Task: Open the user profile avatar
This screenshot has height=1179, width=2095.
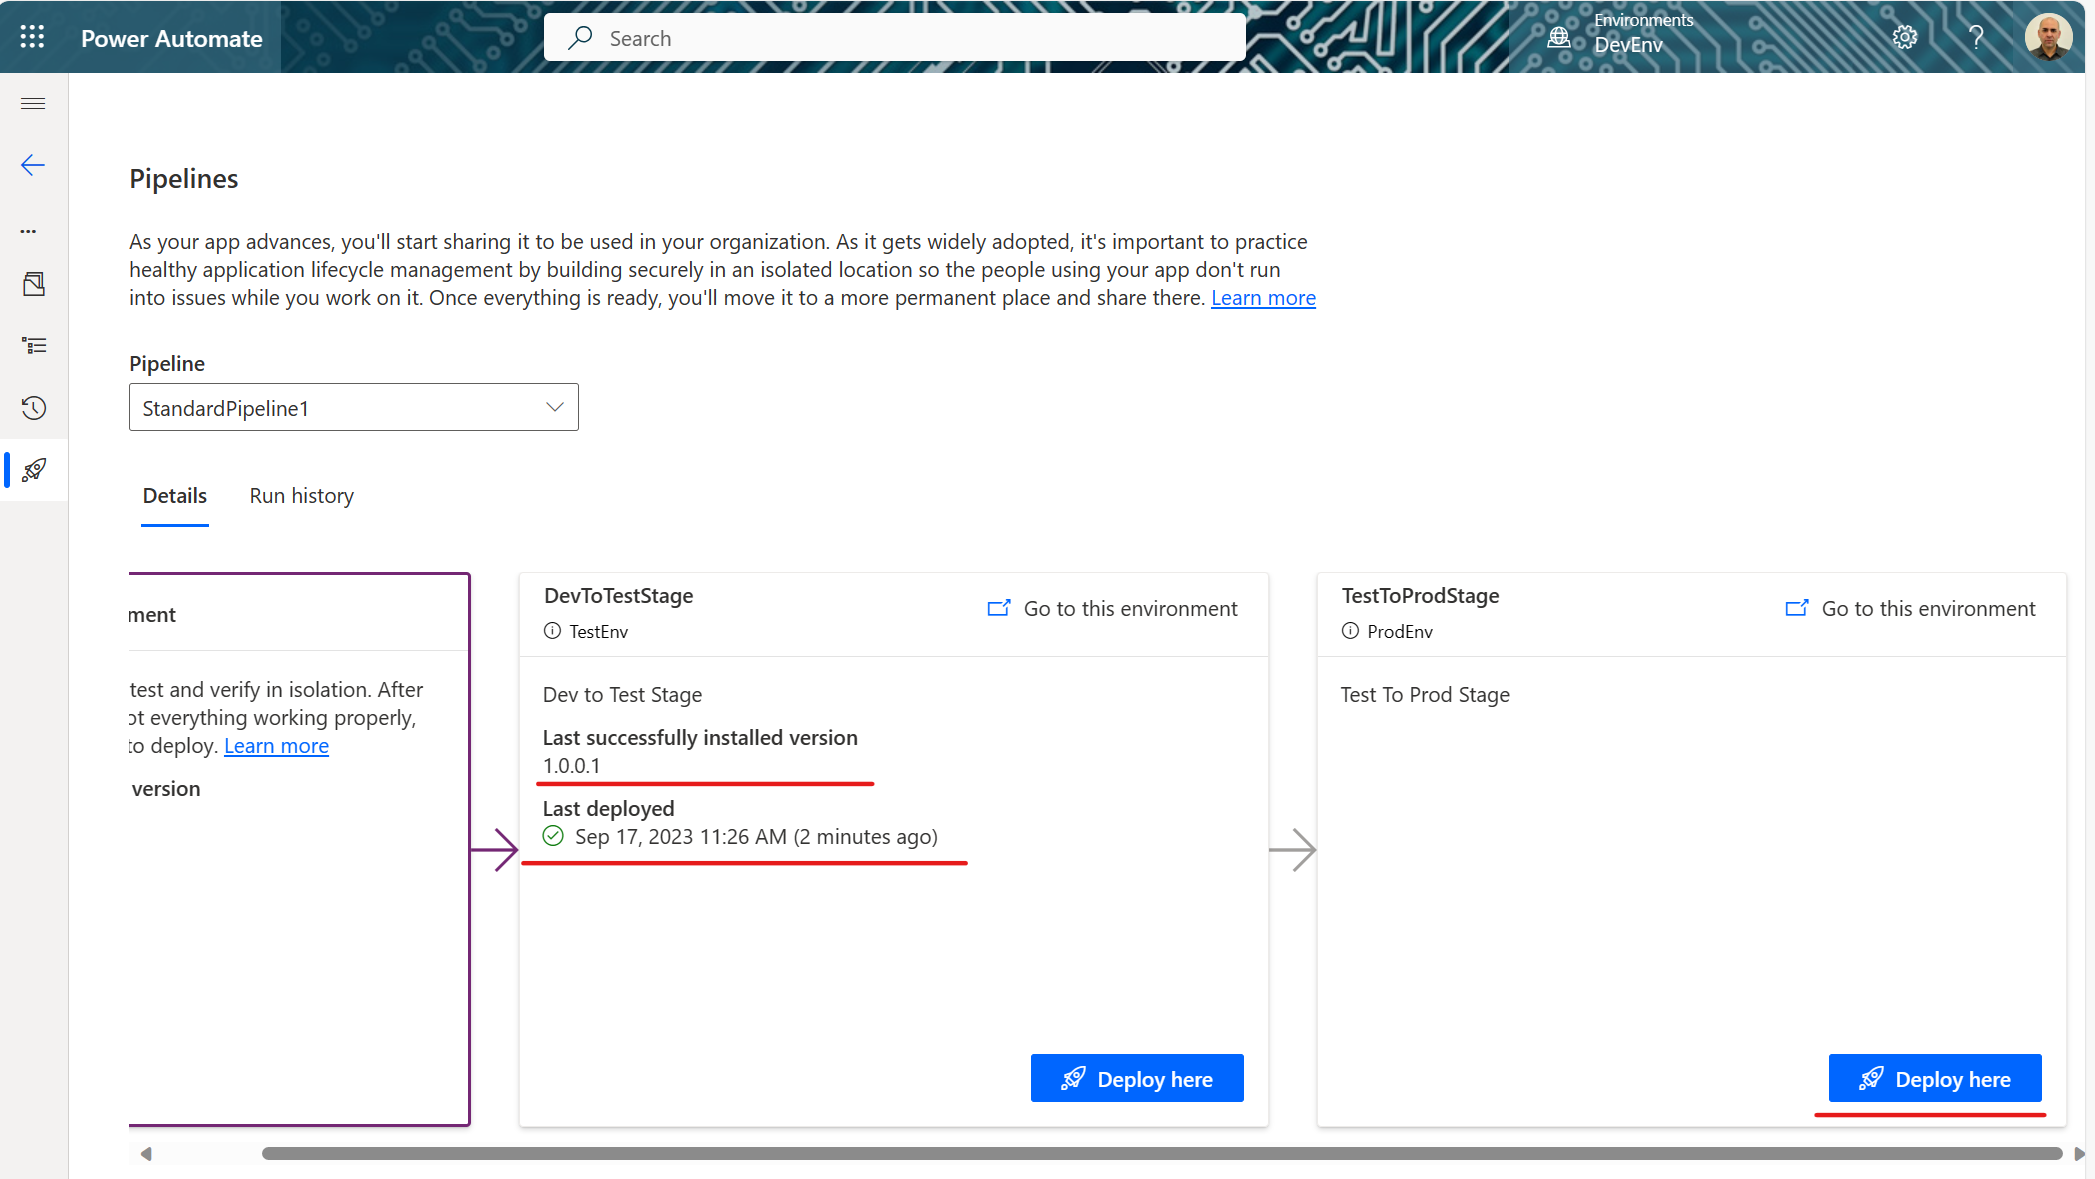Action: (x=2047, y=37)
